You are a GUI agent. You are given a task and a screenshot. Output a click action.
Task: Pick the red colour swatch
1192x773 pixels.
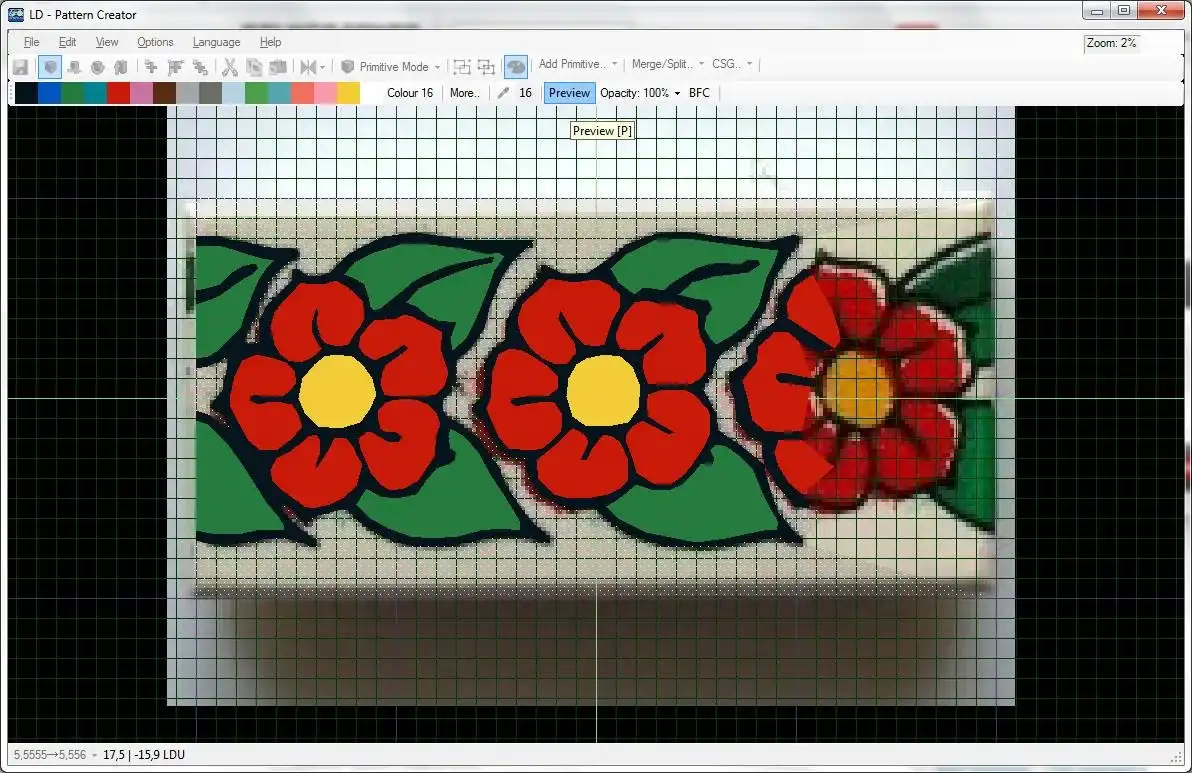pyautogui.click(x=119, y=93)
